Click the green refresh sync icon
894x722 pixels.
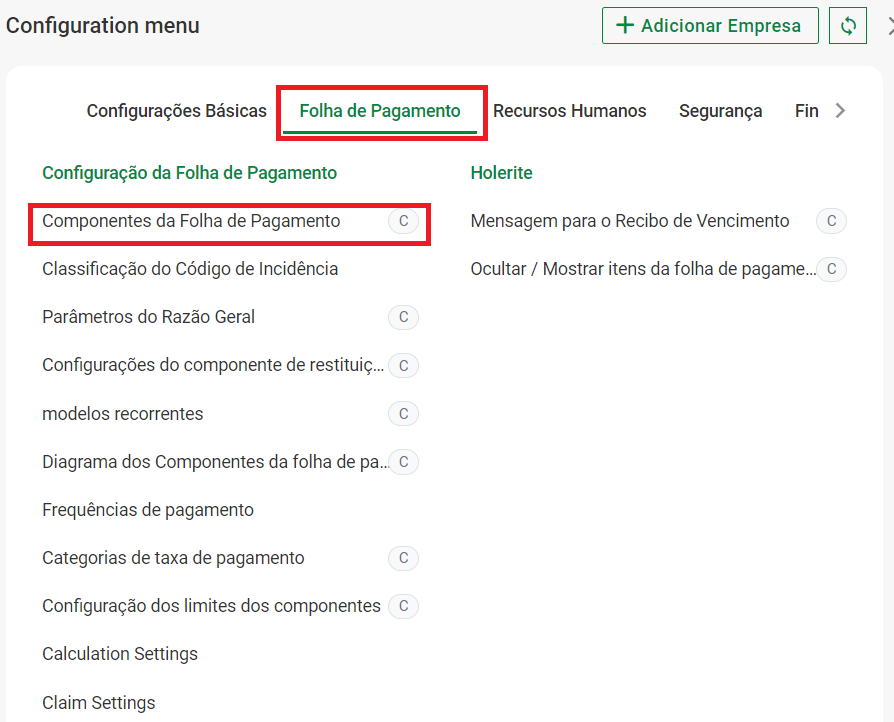coord(848,26)
